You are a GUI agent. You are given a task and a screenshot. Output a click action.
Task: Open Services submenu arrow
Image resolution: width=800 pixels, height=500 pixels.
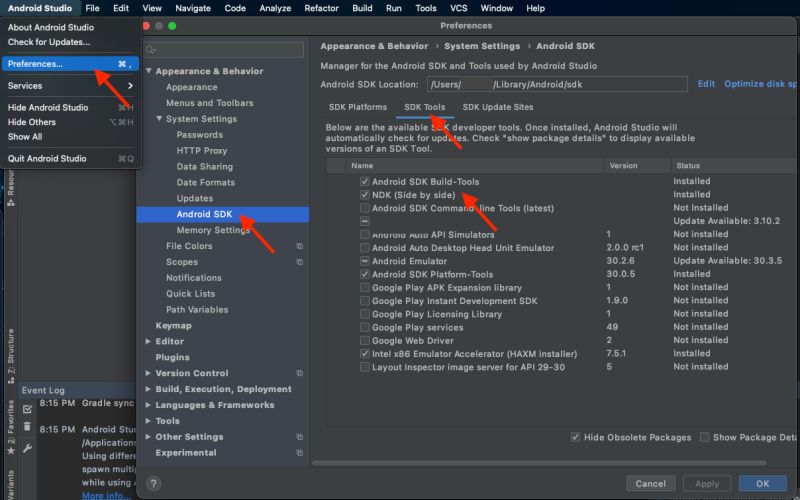coord(131,86)
